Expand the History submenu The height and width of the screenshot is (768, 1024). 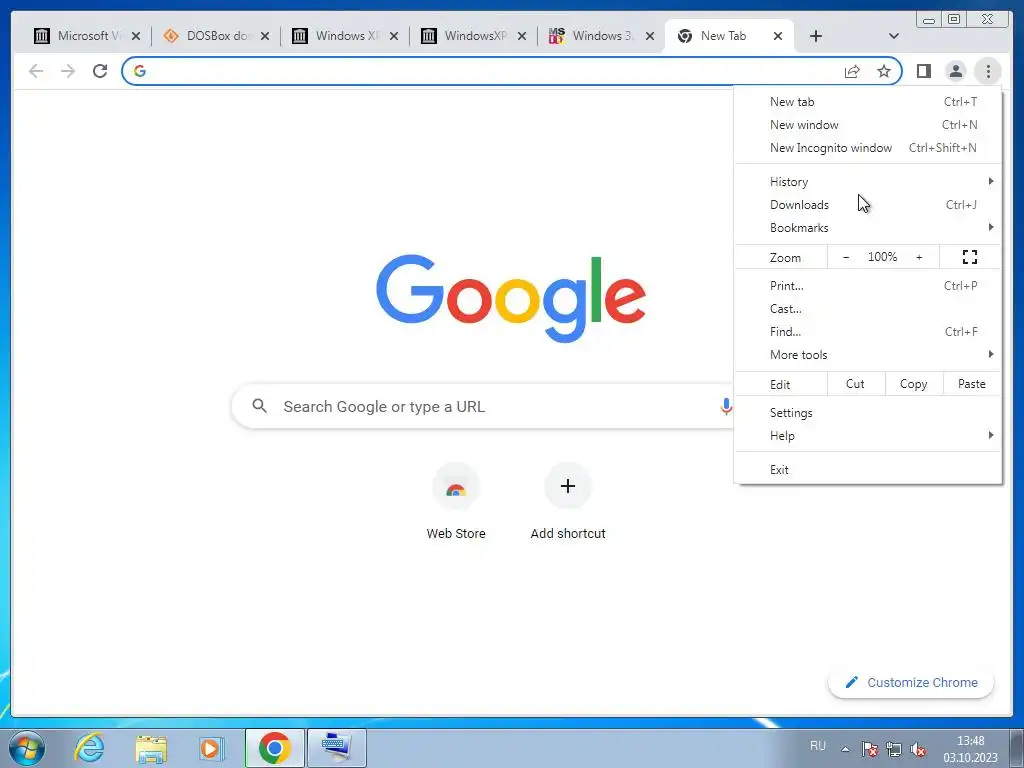point(868,182)
